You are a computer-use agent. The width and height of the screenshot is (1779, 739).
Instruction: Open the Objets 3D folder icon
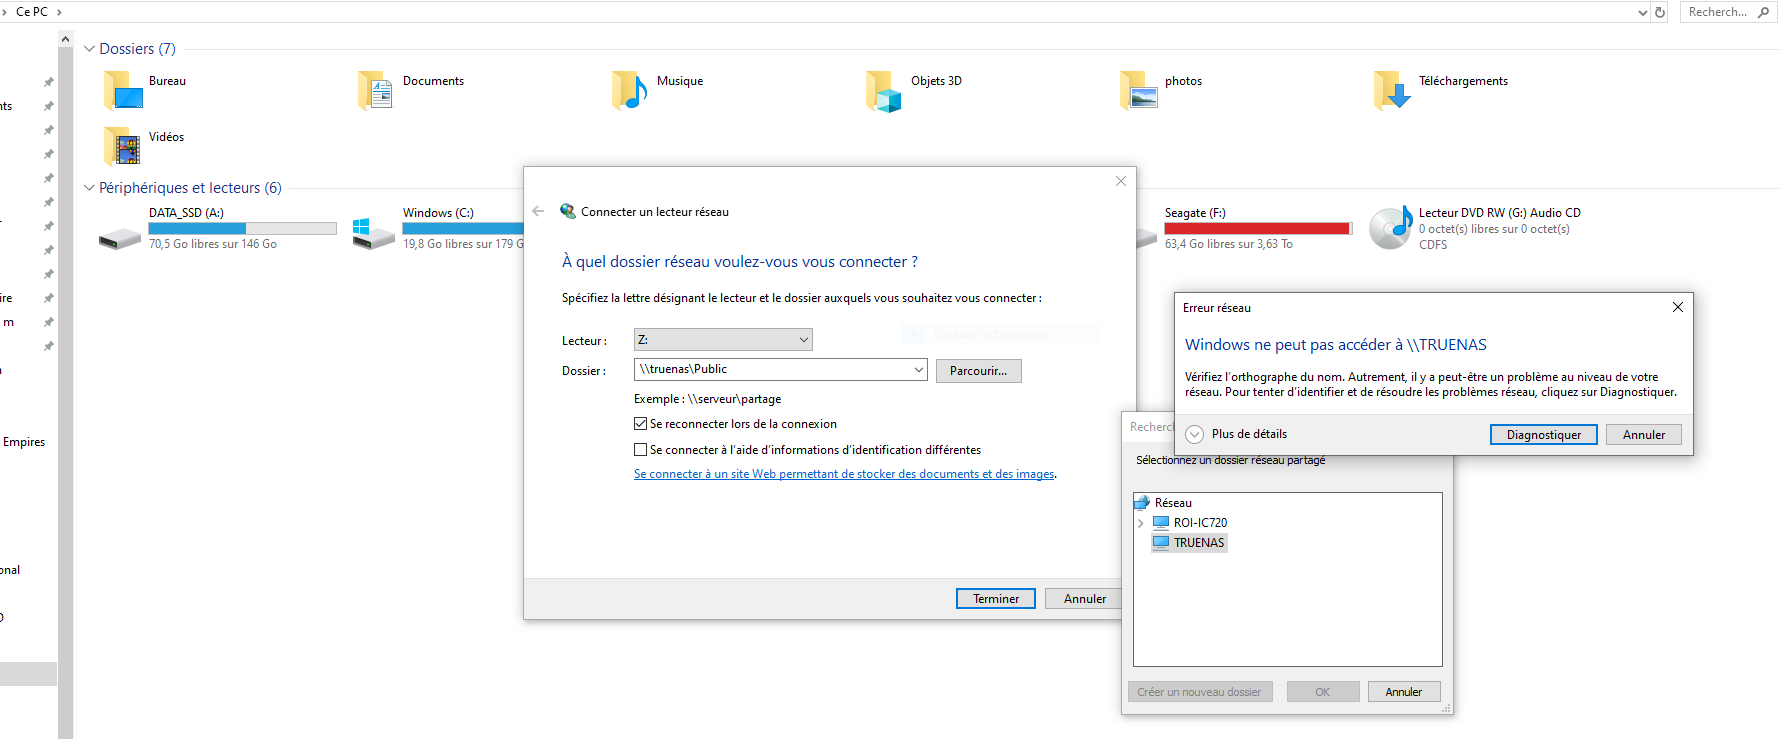click(x=884, y=91)
